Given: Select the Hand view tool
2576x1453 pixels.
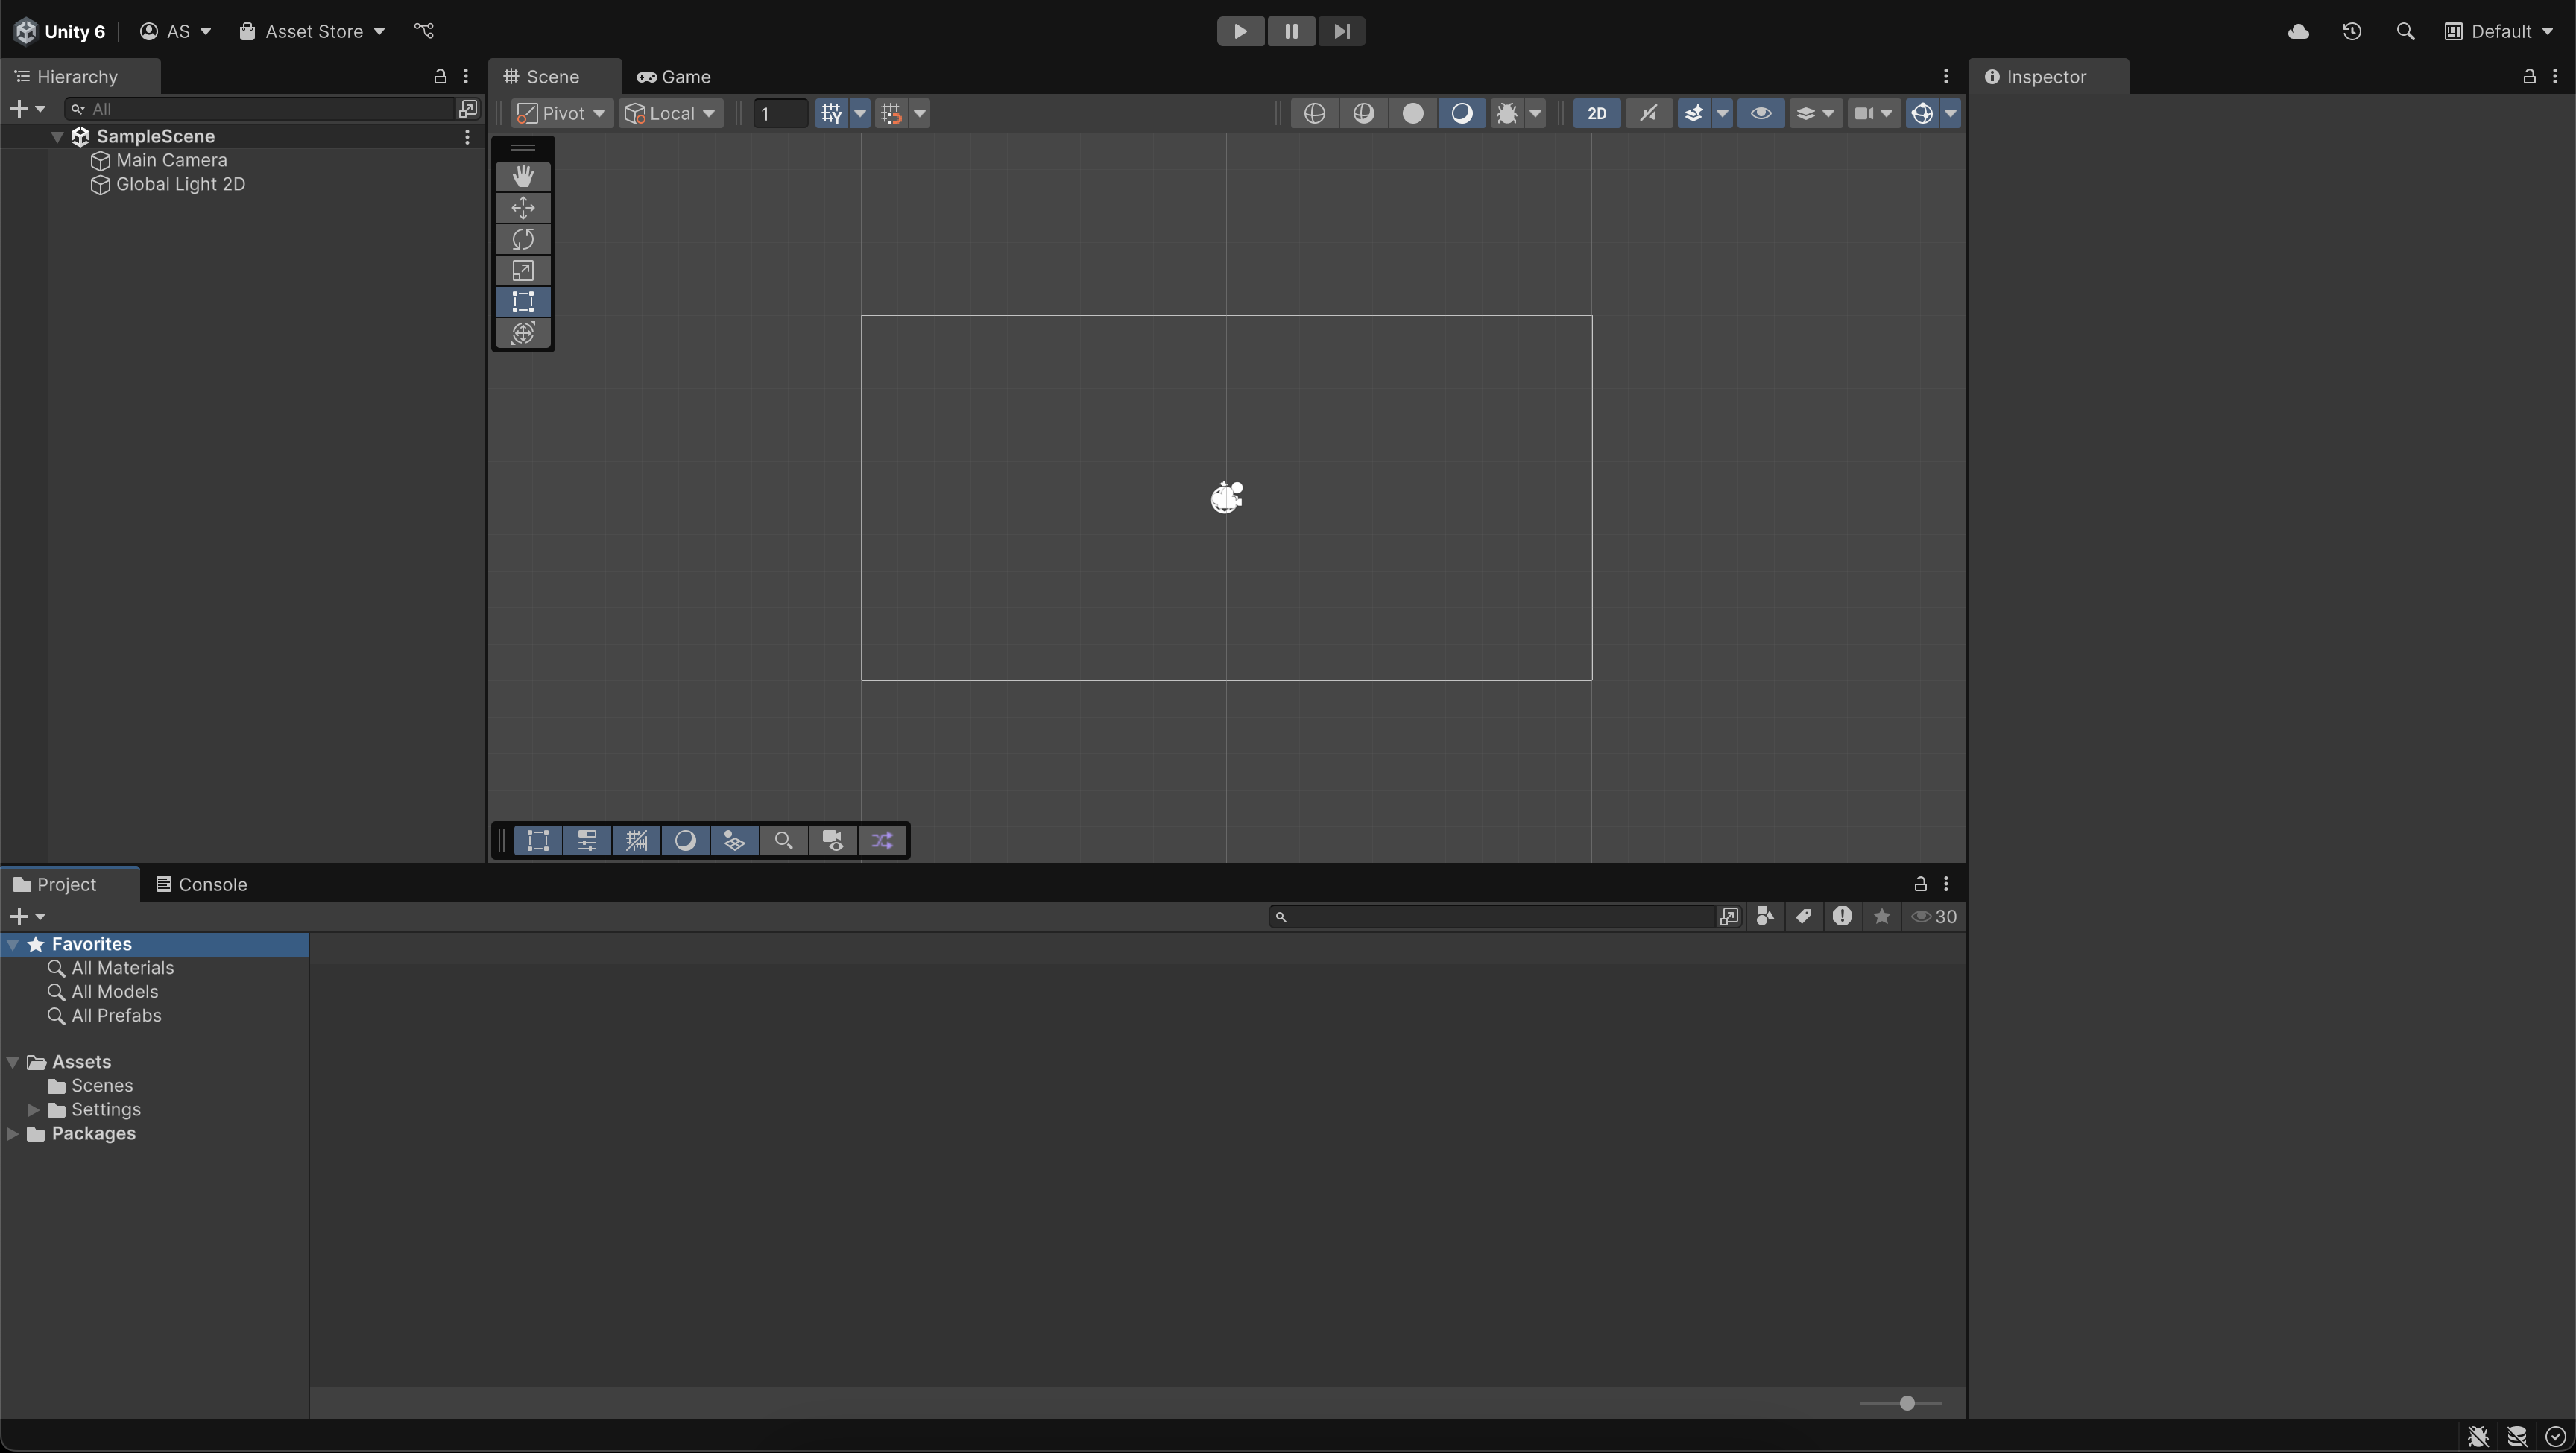Looking at the screenshot, I should (523, 176).
